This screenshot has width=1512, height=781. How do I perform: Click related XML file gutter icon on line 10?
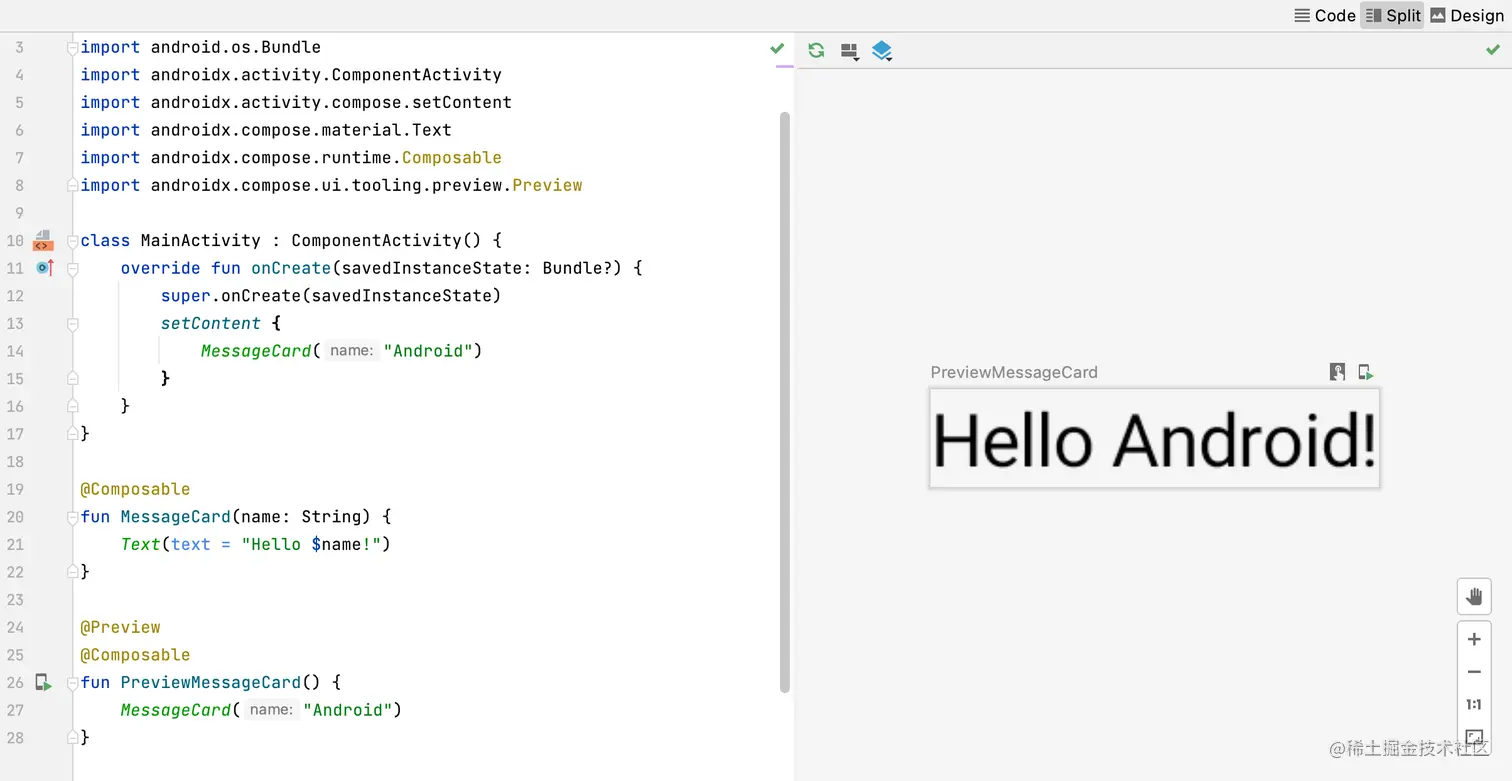coord(42,241)
